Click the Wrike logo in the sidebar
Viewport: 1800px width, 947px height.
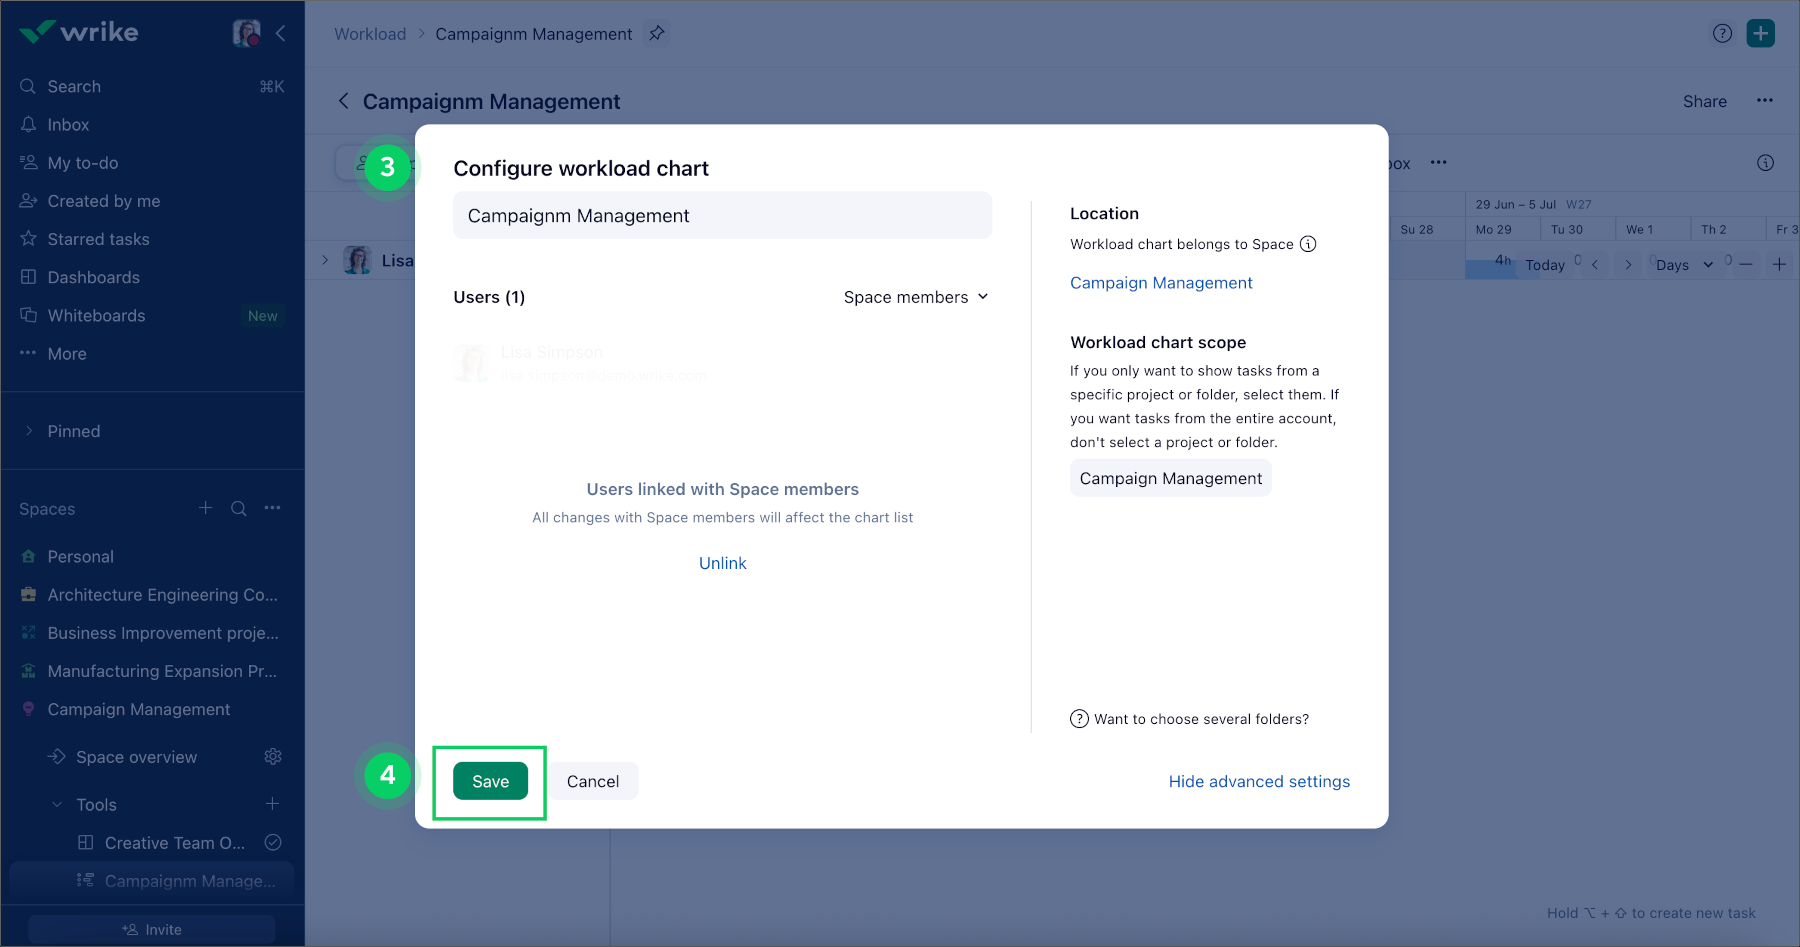[x=79, y=32]
